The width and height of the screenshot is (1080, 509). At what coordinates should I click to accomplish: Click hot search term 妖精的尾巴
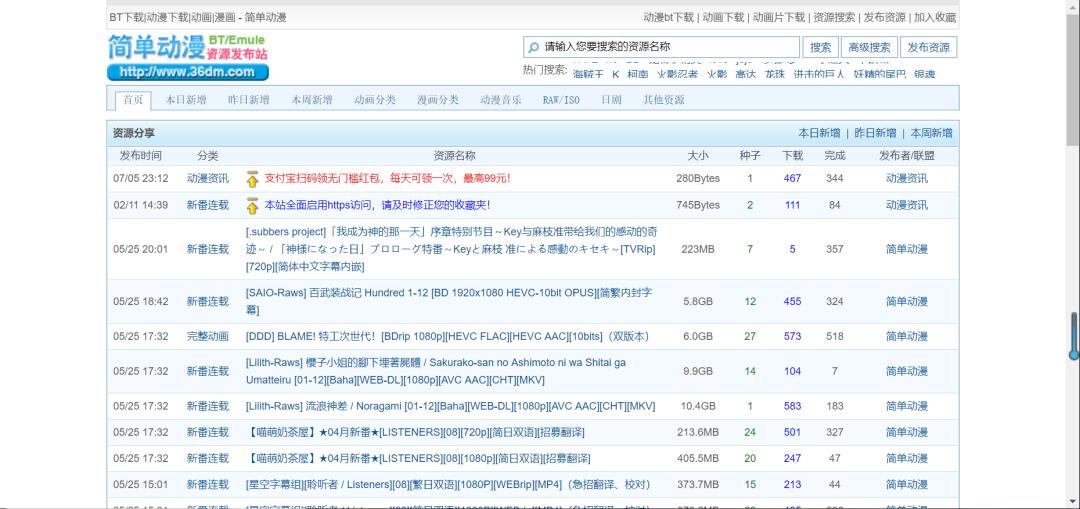point(880,74)
